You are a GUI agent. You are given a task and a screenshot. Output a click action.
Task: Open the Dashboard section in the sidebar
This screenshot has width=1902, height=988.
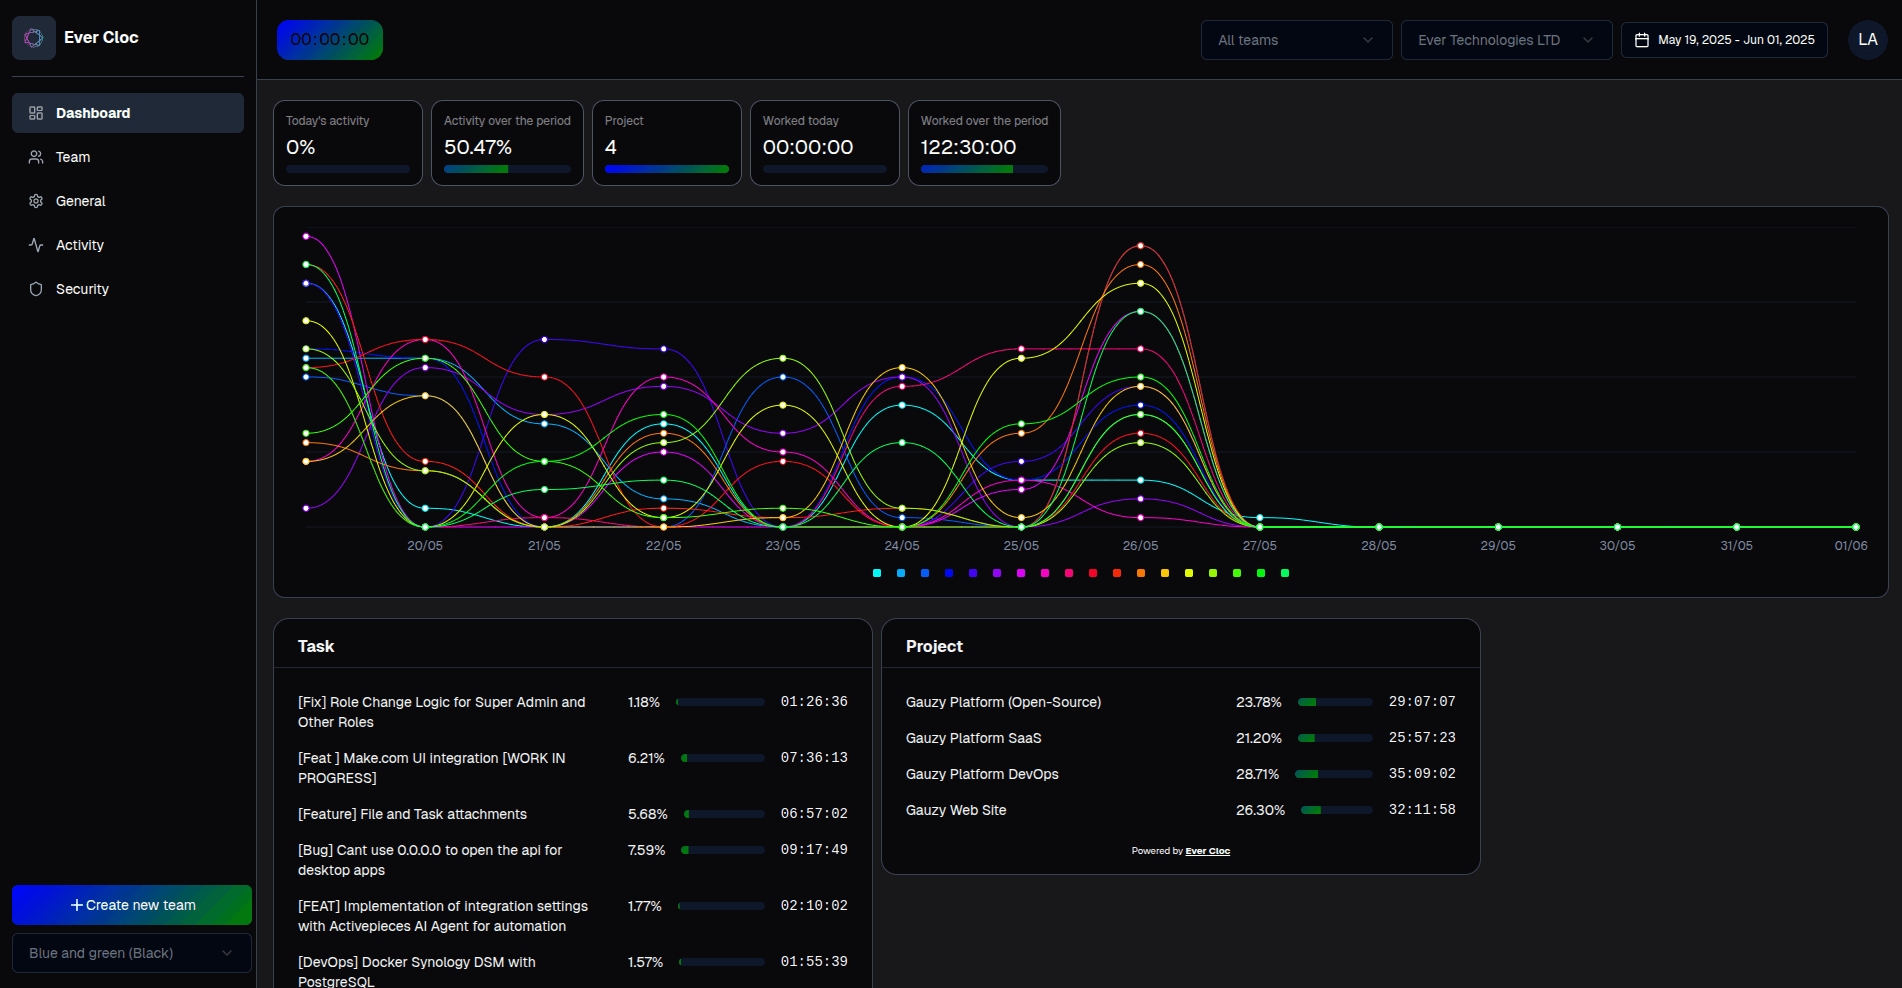(x=93, y=113)
